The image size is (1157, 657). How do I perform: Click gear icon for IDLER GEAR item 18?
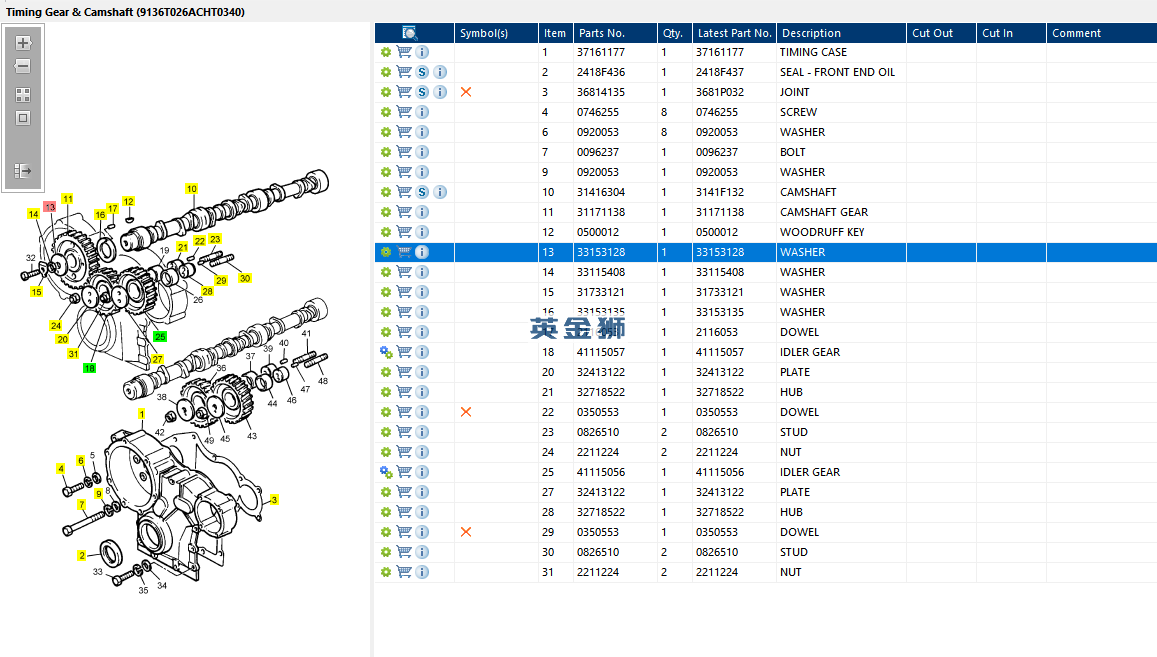click(386, 352)
